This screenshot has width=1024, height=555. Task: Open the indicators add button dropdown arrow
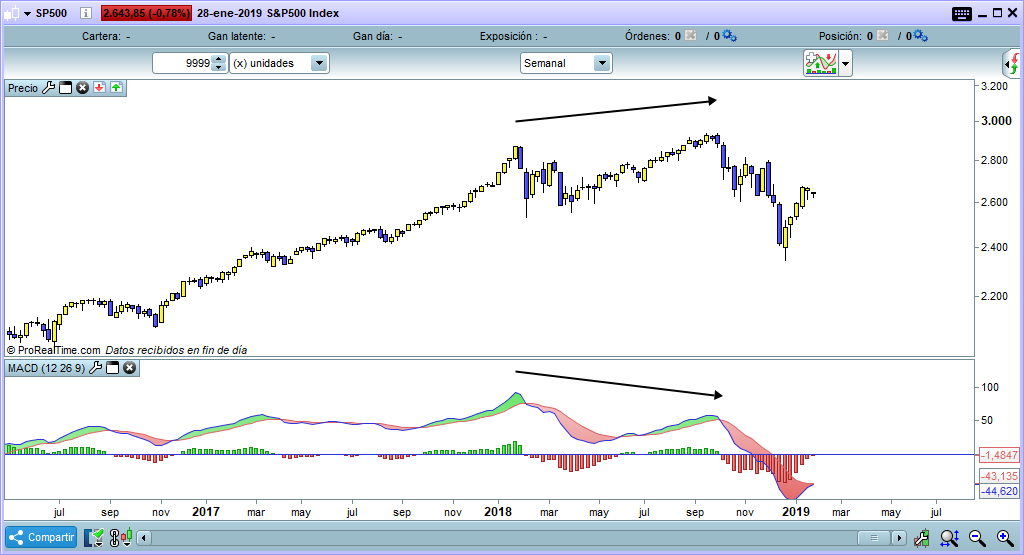click(846, 64)
